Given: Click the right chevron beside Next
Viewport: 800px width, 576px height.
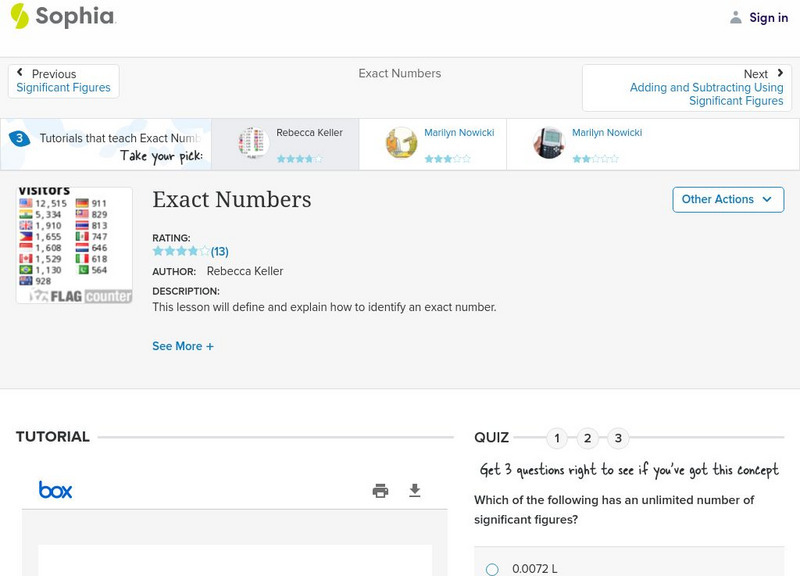Looking at the screenshot, I should click(780, 73).
